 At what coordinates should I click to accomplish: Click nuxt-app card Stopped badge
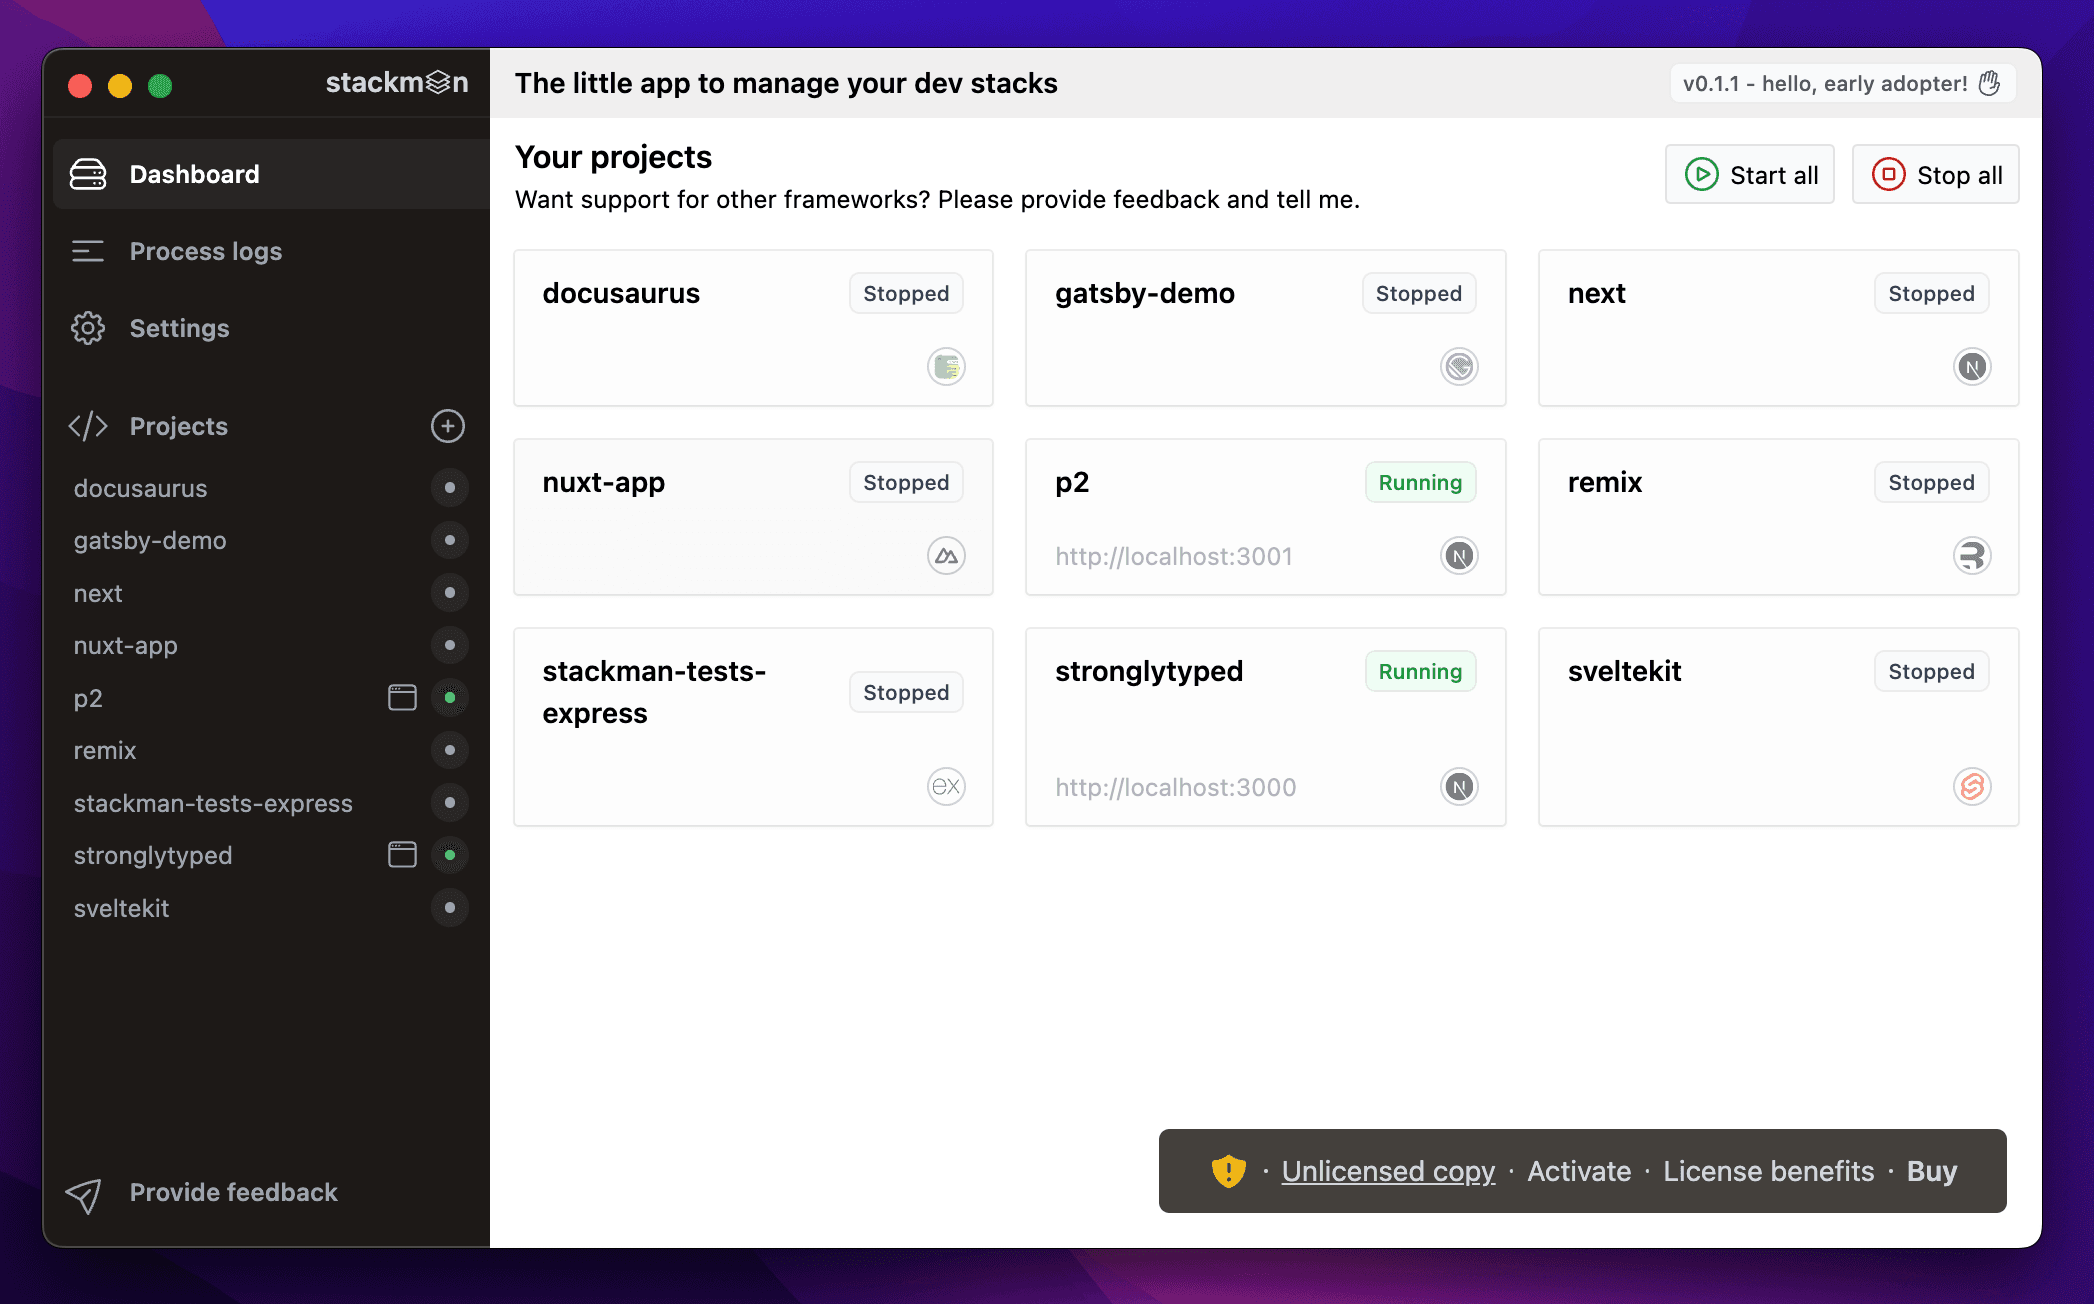[906, 482]
